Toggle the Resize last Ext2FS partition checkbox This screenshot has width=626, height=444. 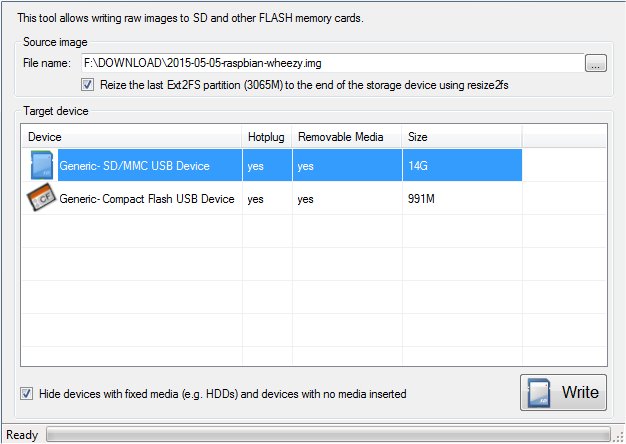point(88,86)
